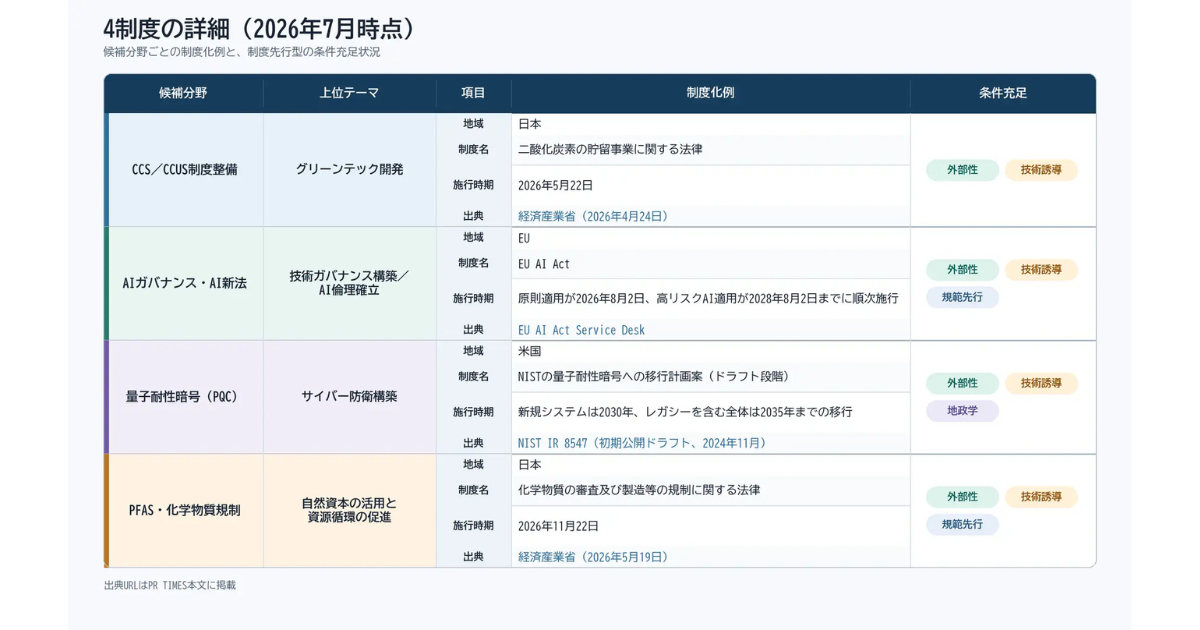This screenshot has width=1200, height=630.
Task: Click the 出典 label in PFAS row
Action: (x=473, y=556)
